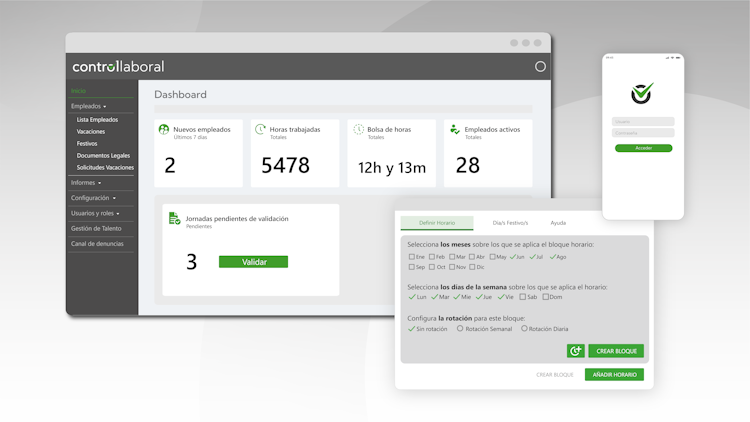750x422 pixels.
Task: Click the 12h y 13m value
Action: 392,167
